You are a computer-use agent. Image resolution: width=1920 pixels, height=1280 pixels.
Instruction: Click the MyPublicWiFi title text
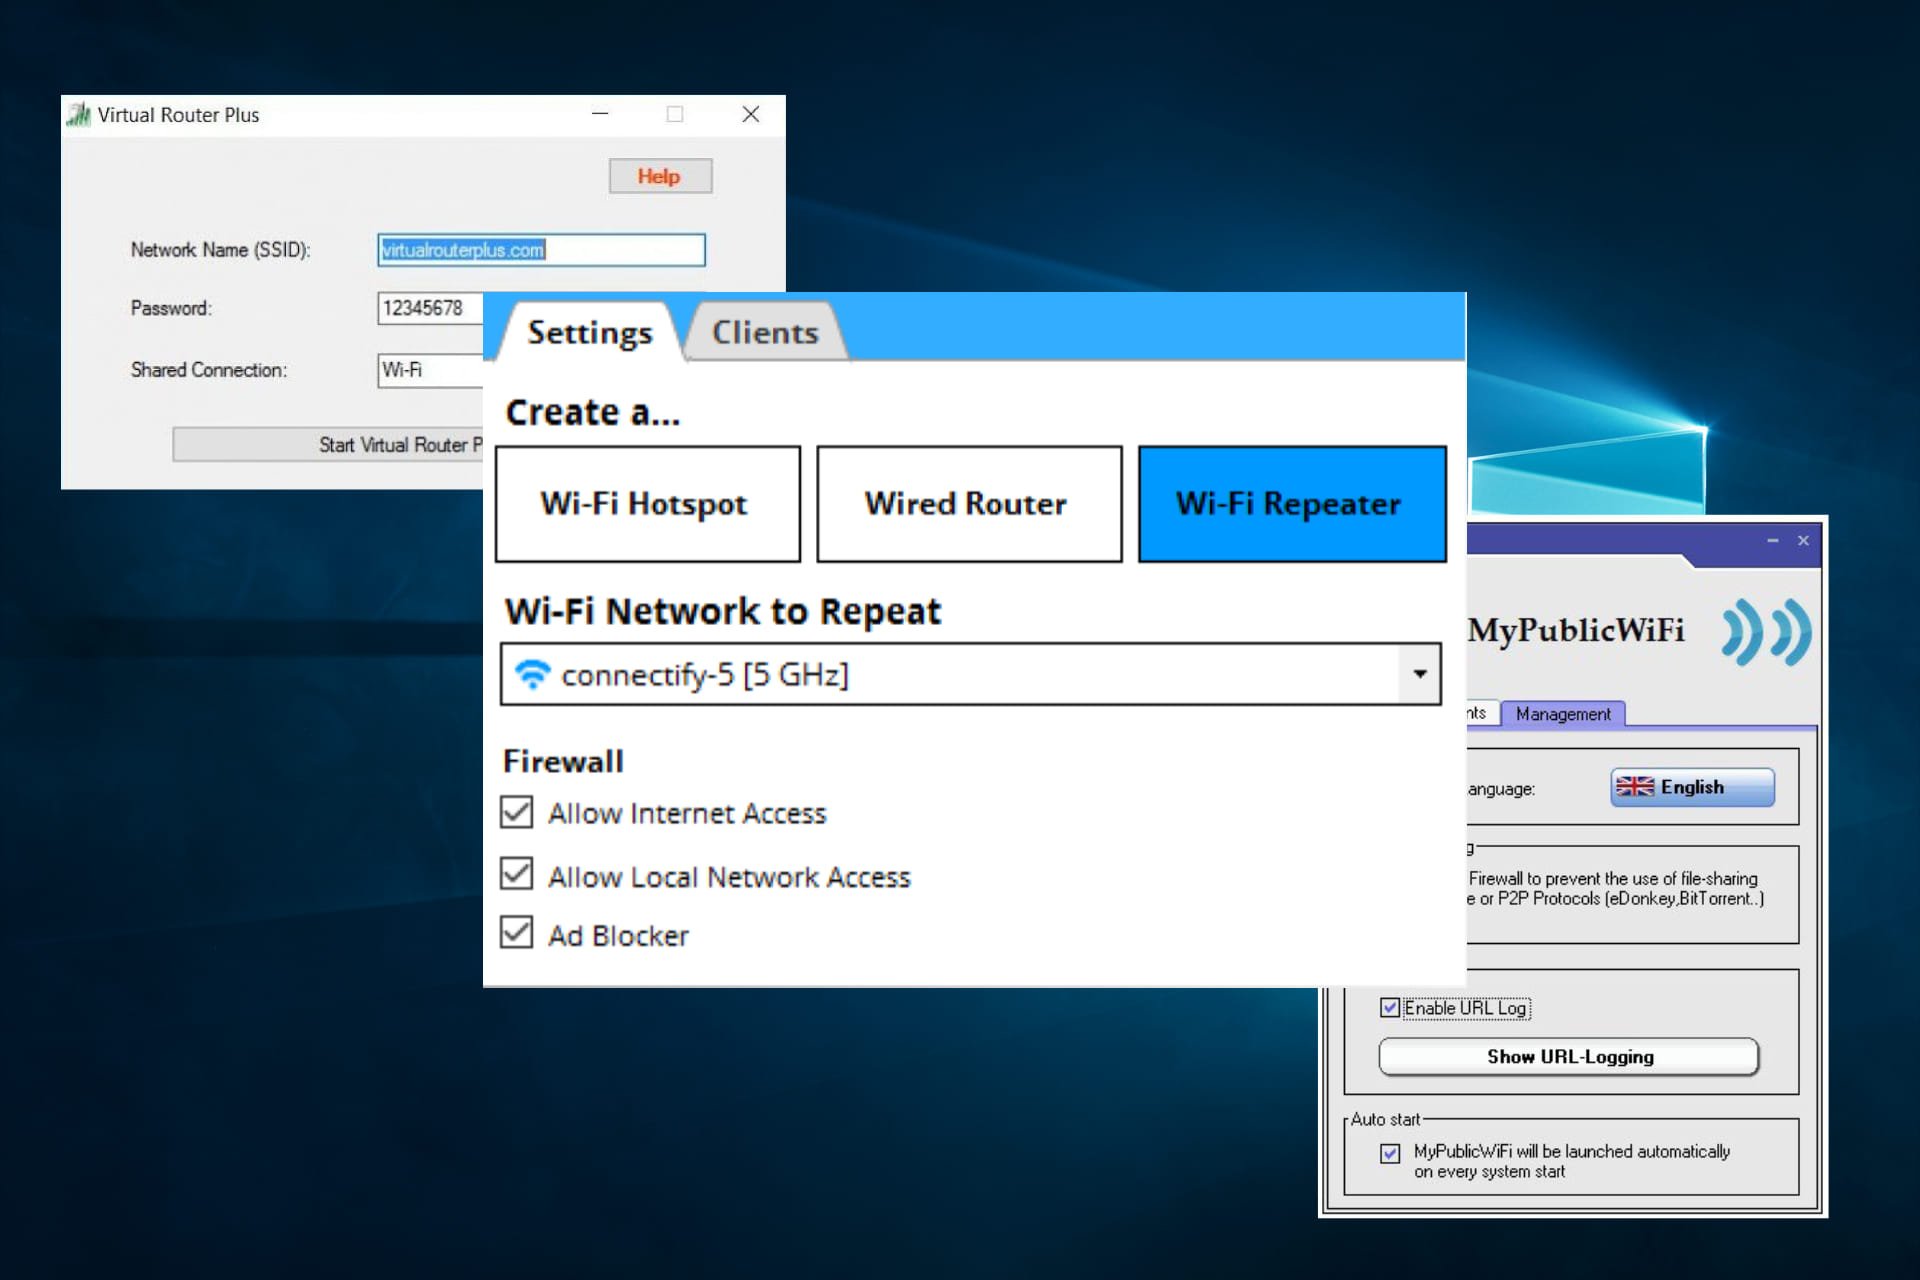point(1576,630)
